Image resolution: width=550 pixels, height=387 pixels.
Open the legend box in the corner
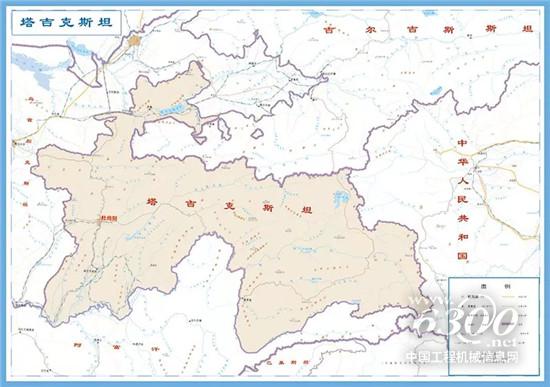click(494, 326)
